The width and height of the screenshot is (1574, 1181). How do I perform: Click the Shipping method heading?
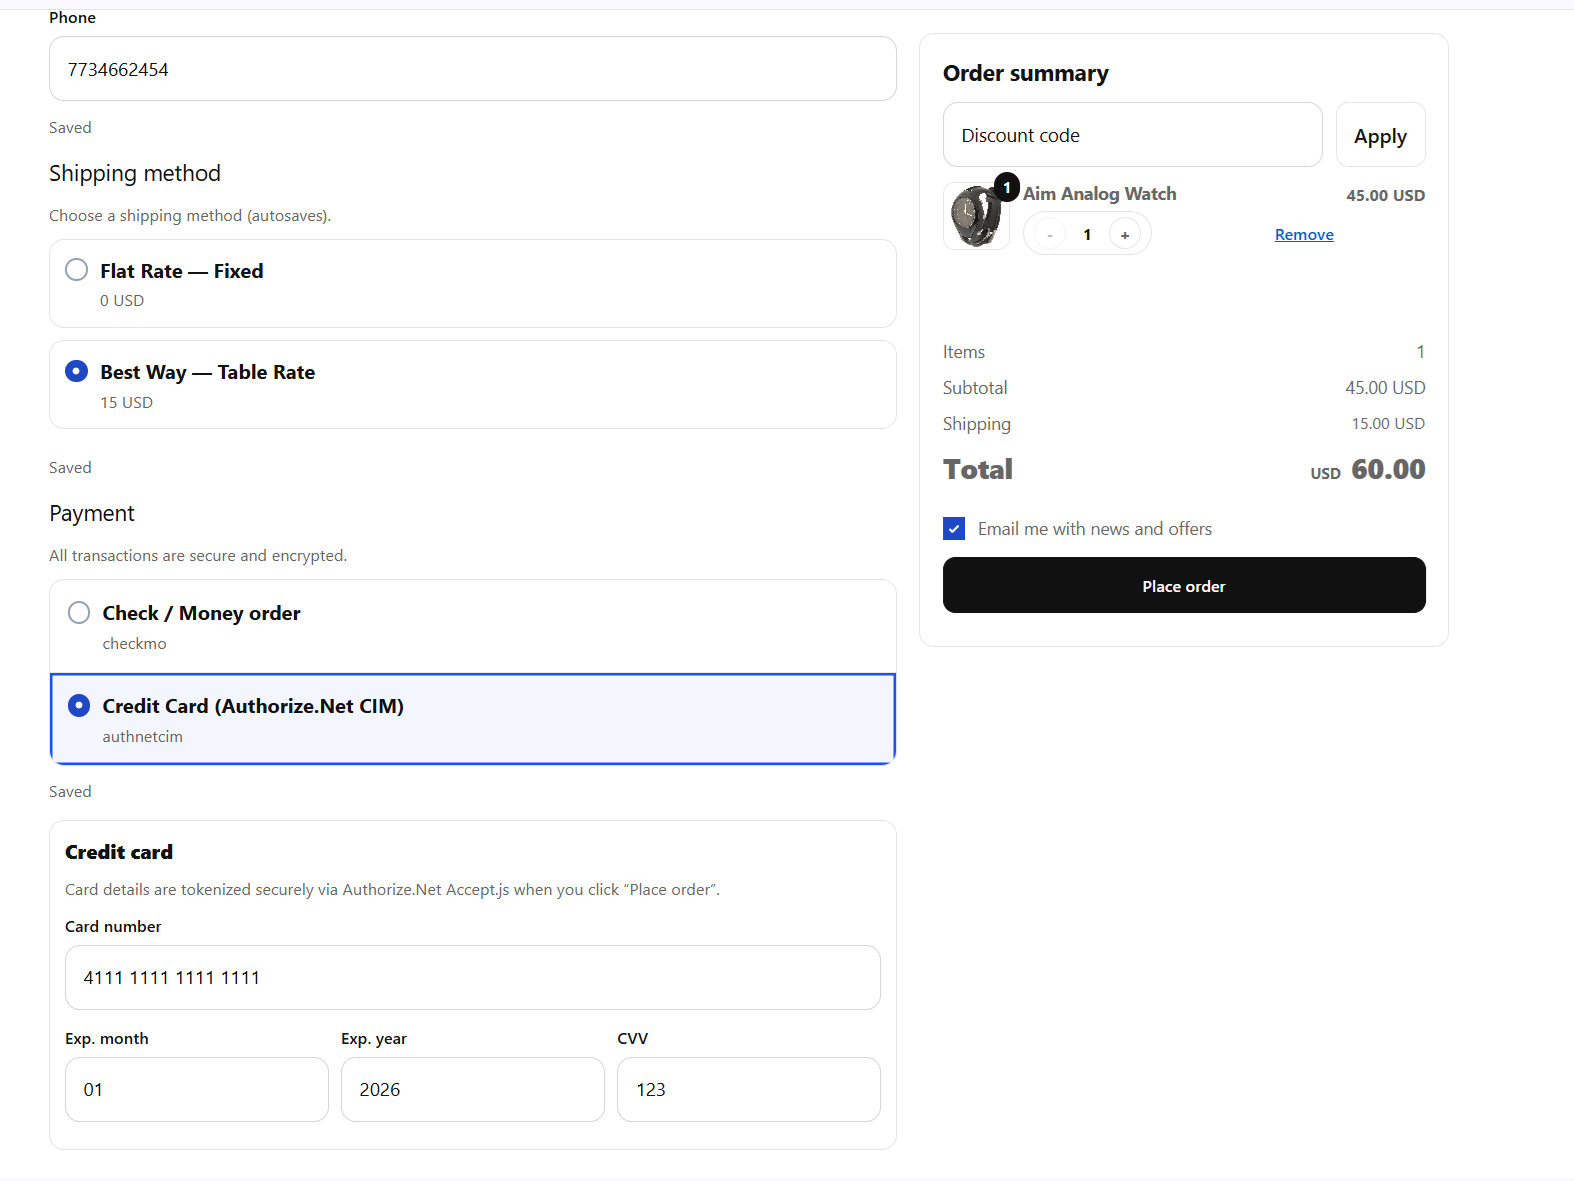coord(135,174)
